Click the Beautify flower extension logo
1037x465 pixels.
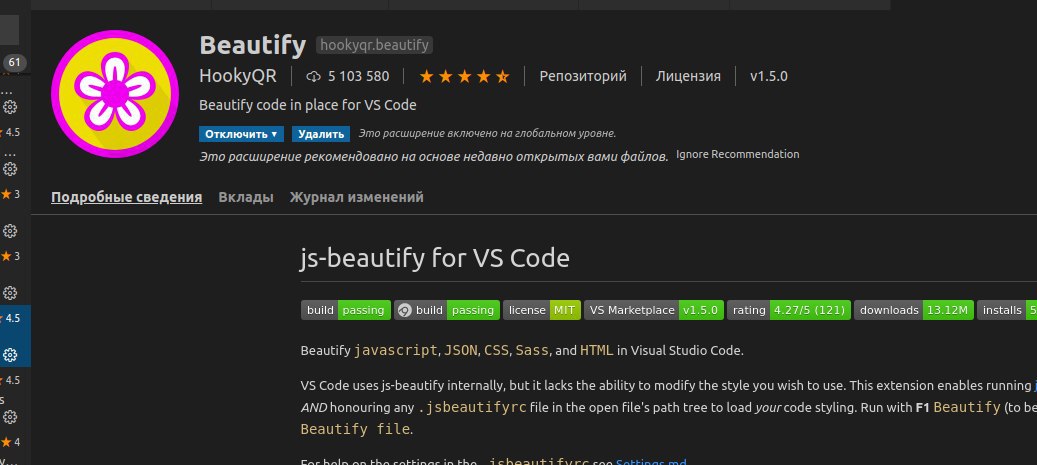click(114, 93)
